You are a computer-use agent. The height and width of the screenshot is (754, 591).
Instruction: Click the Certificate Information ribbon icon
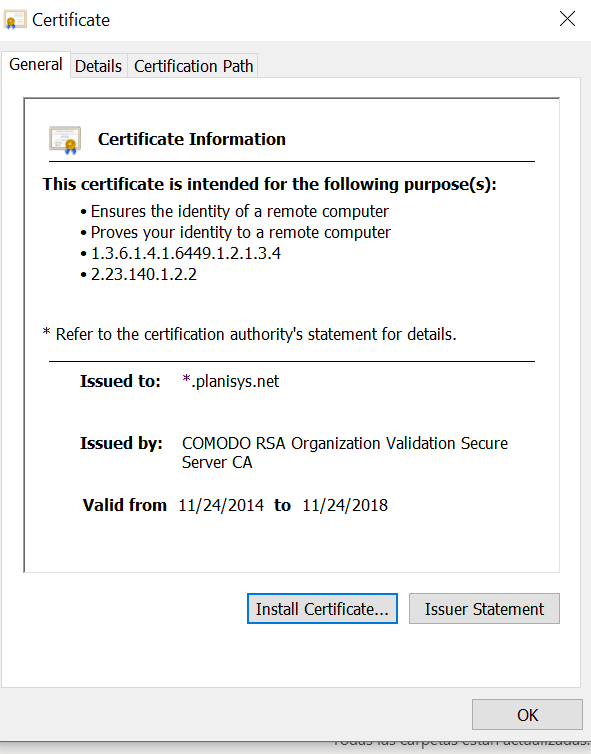pos(65,140)
